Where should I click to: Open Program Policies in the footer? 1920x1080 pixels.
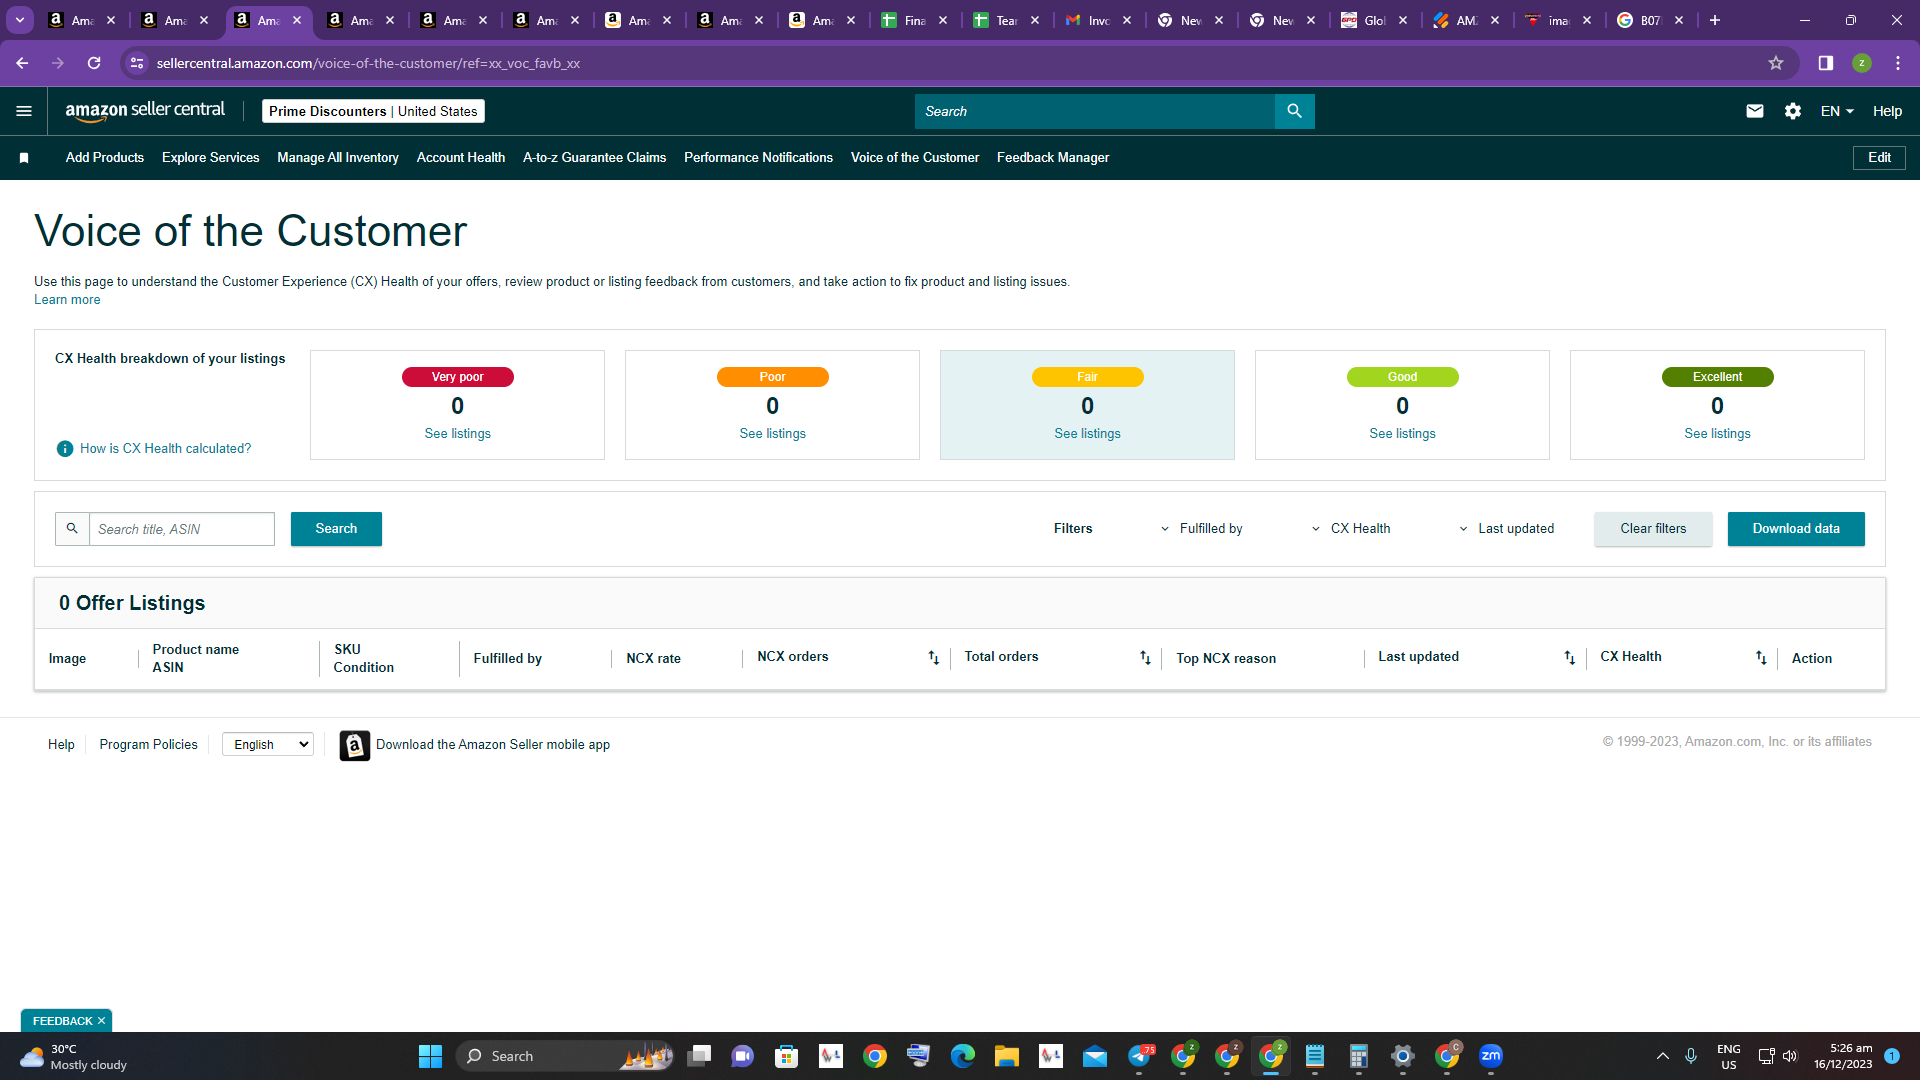coord(149,745)
